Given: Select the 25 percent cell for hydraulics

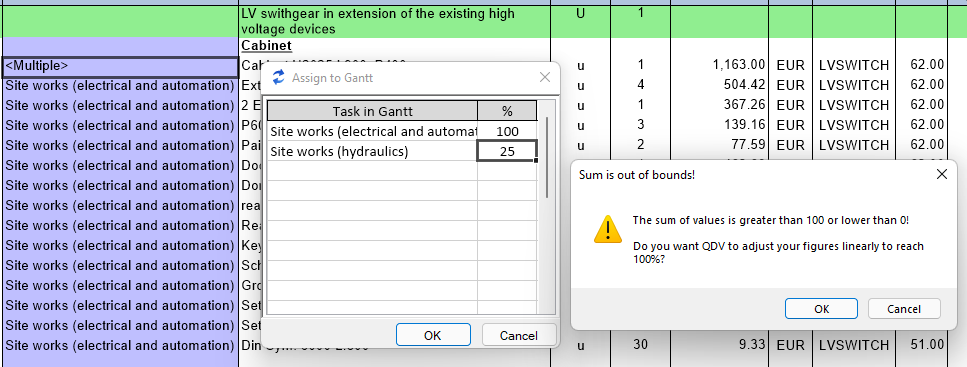Looking at the screenshot, I should tap(507, 151).
